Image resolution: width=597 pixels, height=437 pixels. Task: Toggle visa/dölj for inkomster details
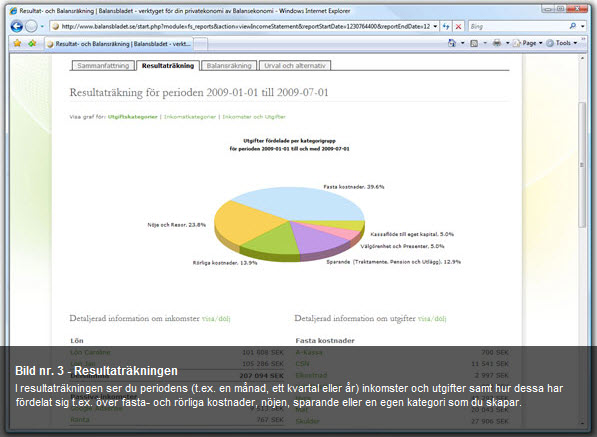tap(216, 319)
